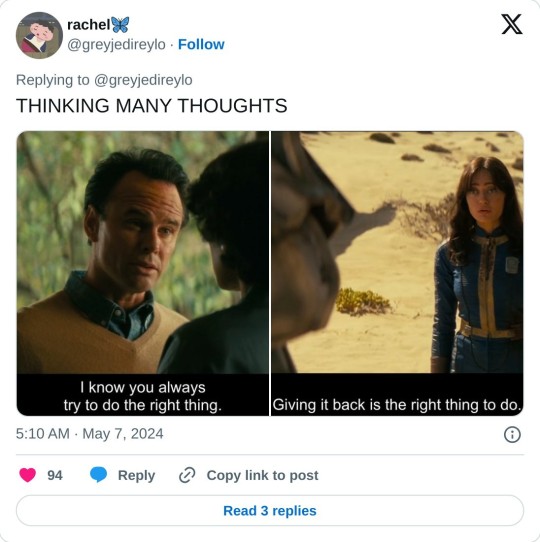Viewport: 540px width, 542px height.
Task: Open rachel's profile avatar
Action: (39, 35)
